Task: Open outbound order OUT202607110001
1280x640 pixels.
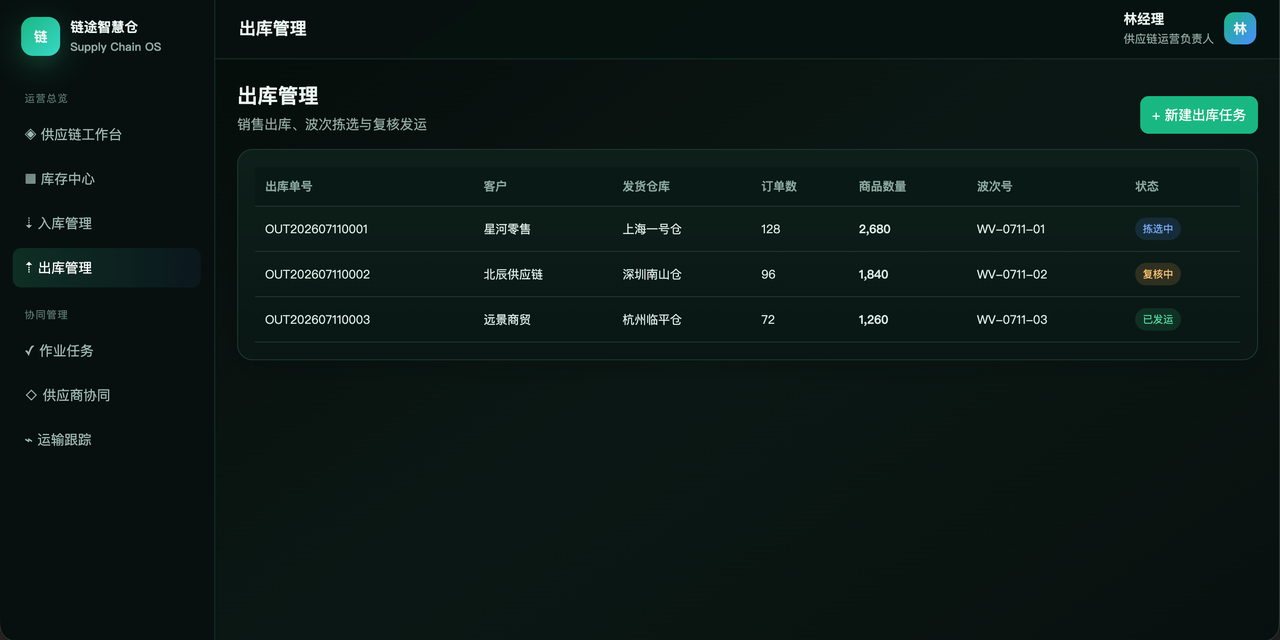Action: click(x=316, y=229)
